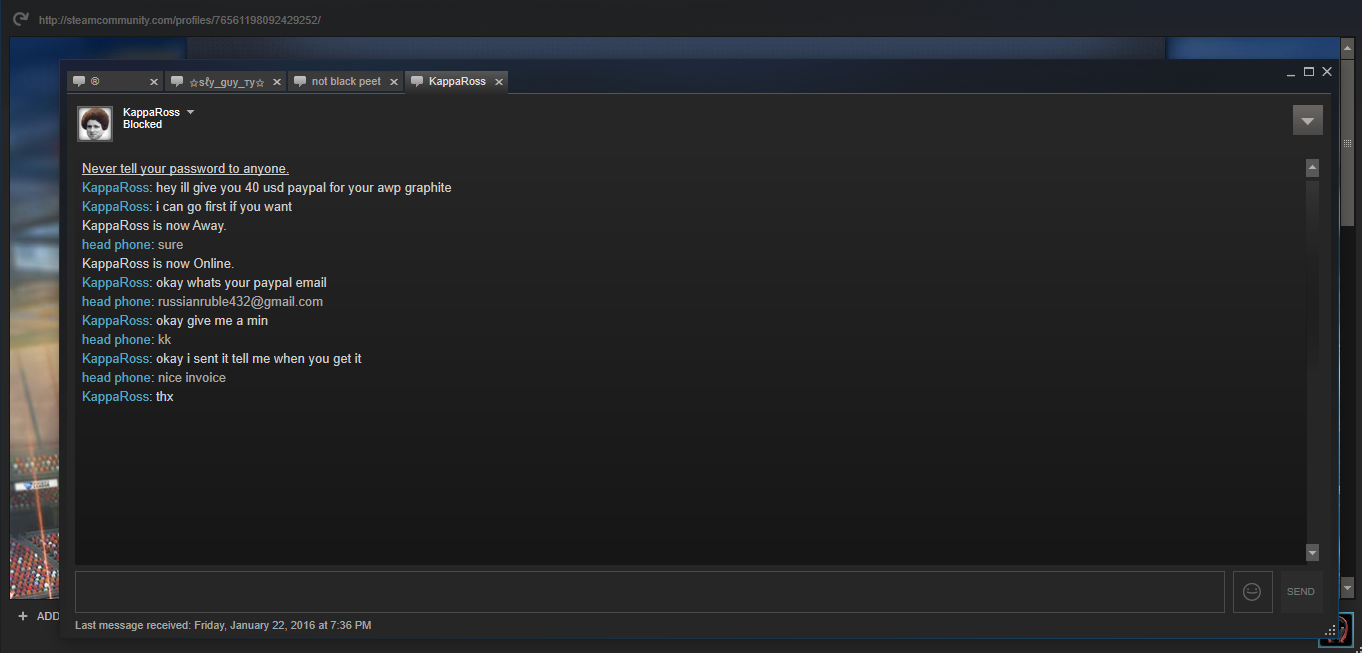This screenshot has width=1362, height=653.
Task: Switch to the not black peet tab
Action: pos(345,82)
